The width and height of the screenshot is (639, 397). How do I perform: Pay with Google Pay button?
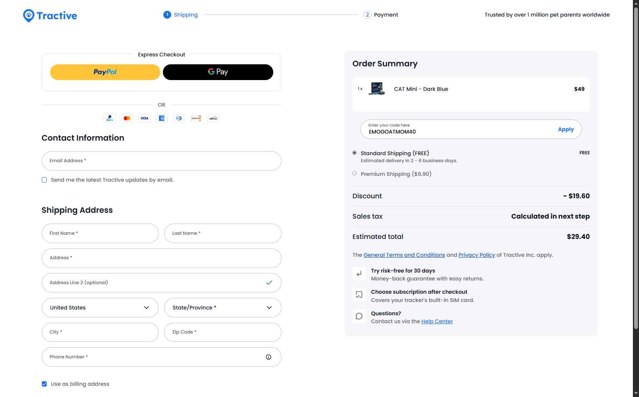click(x=218, y=72)
